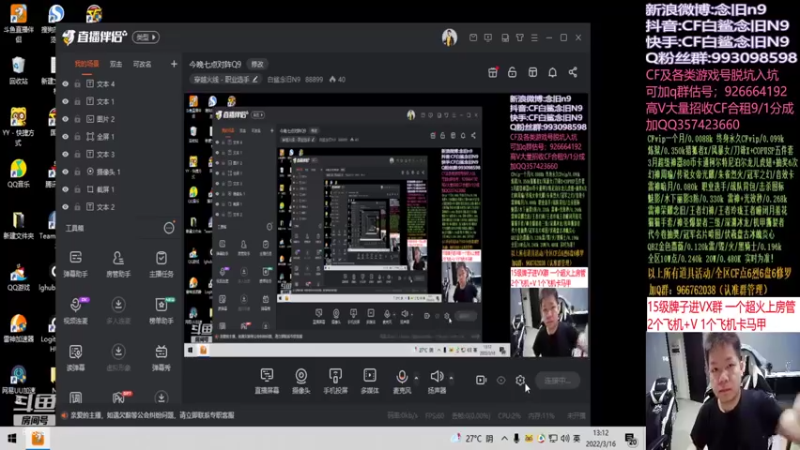Switch to the third scene tab
The image size is (800, 450).
point(142,64)
